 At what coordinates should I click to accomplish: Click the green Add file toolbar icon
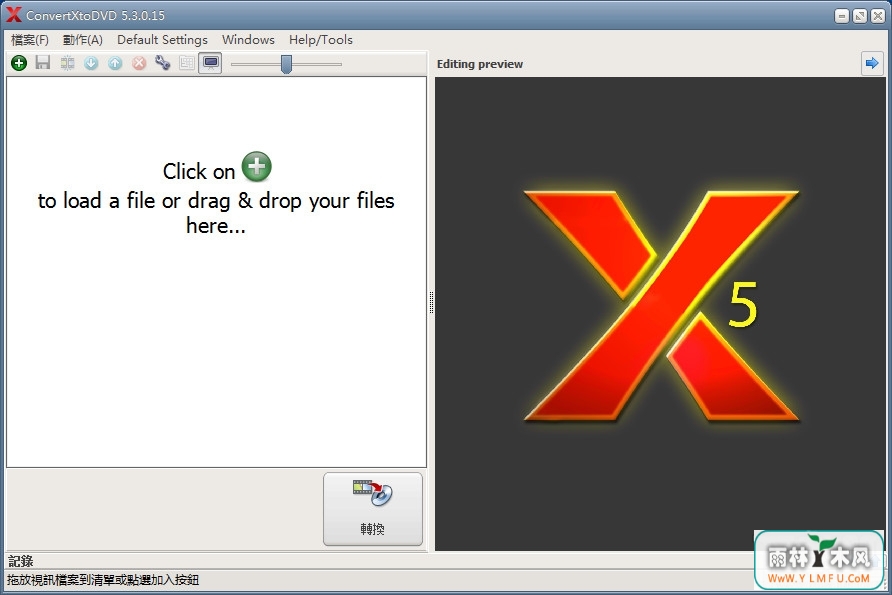(19, 63)
